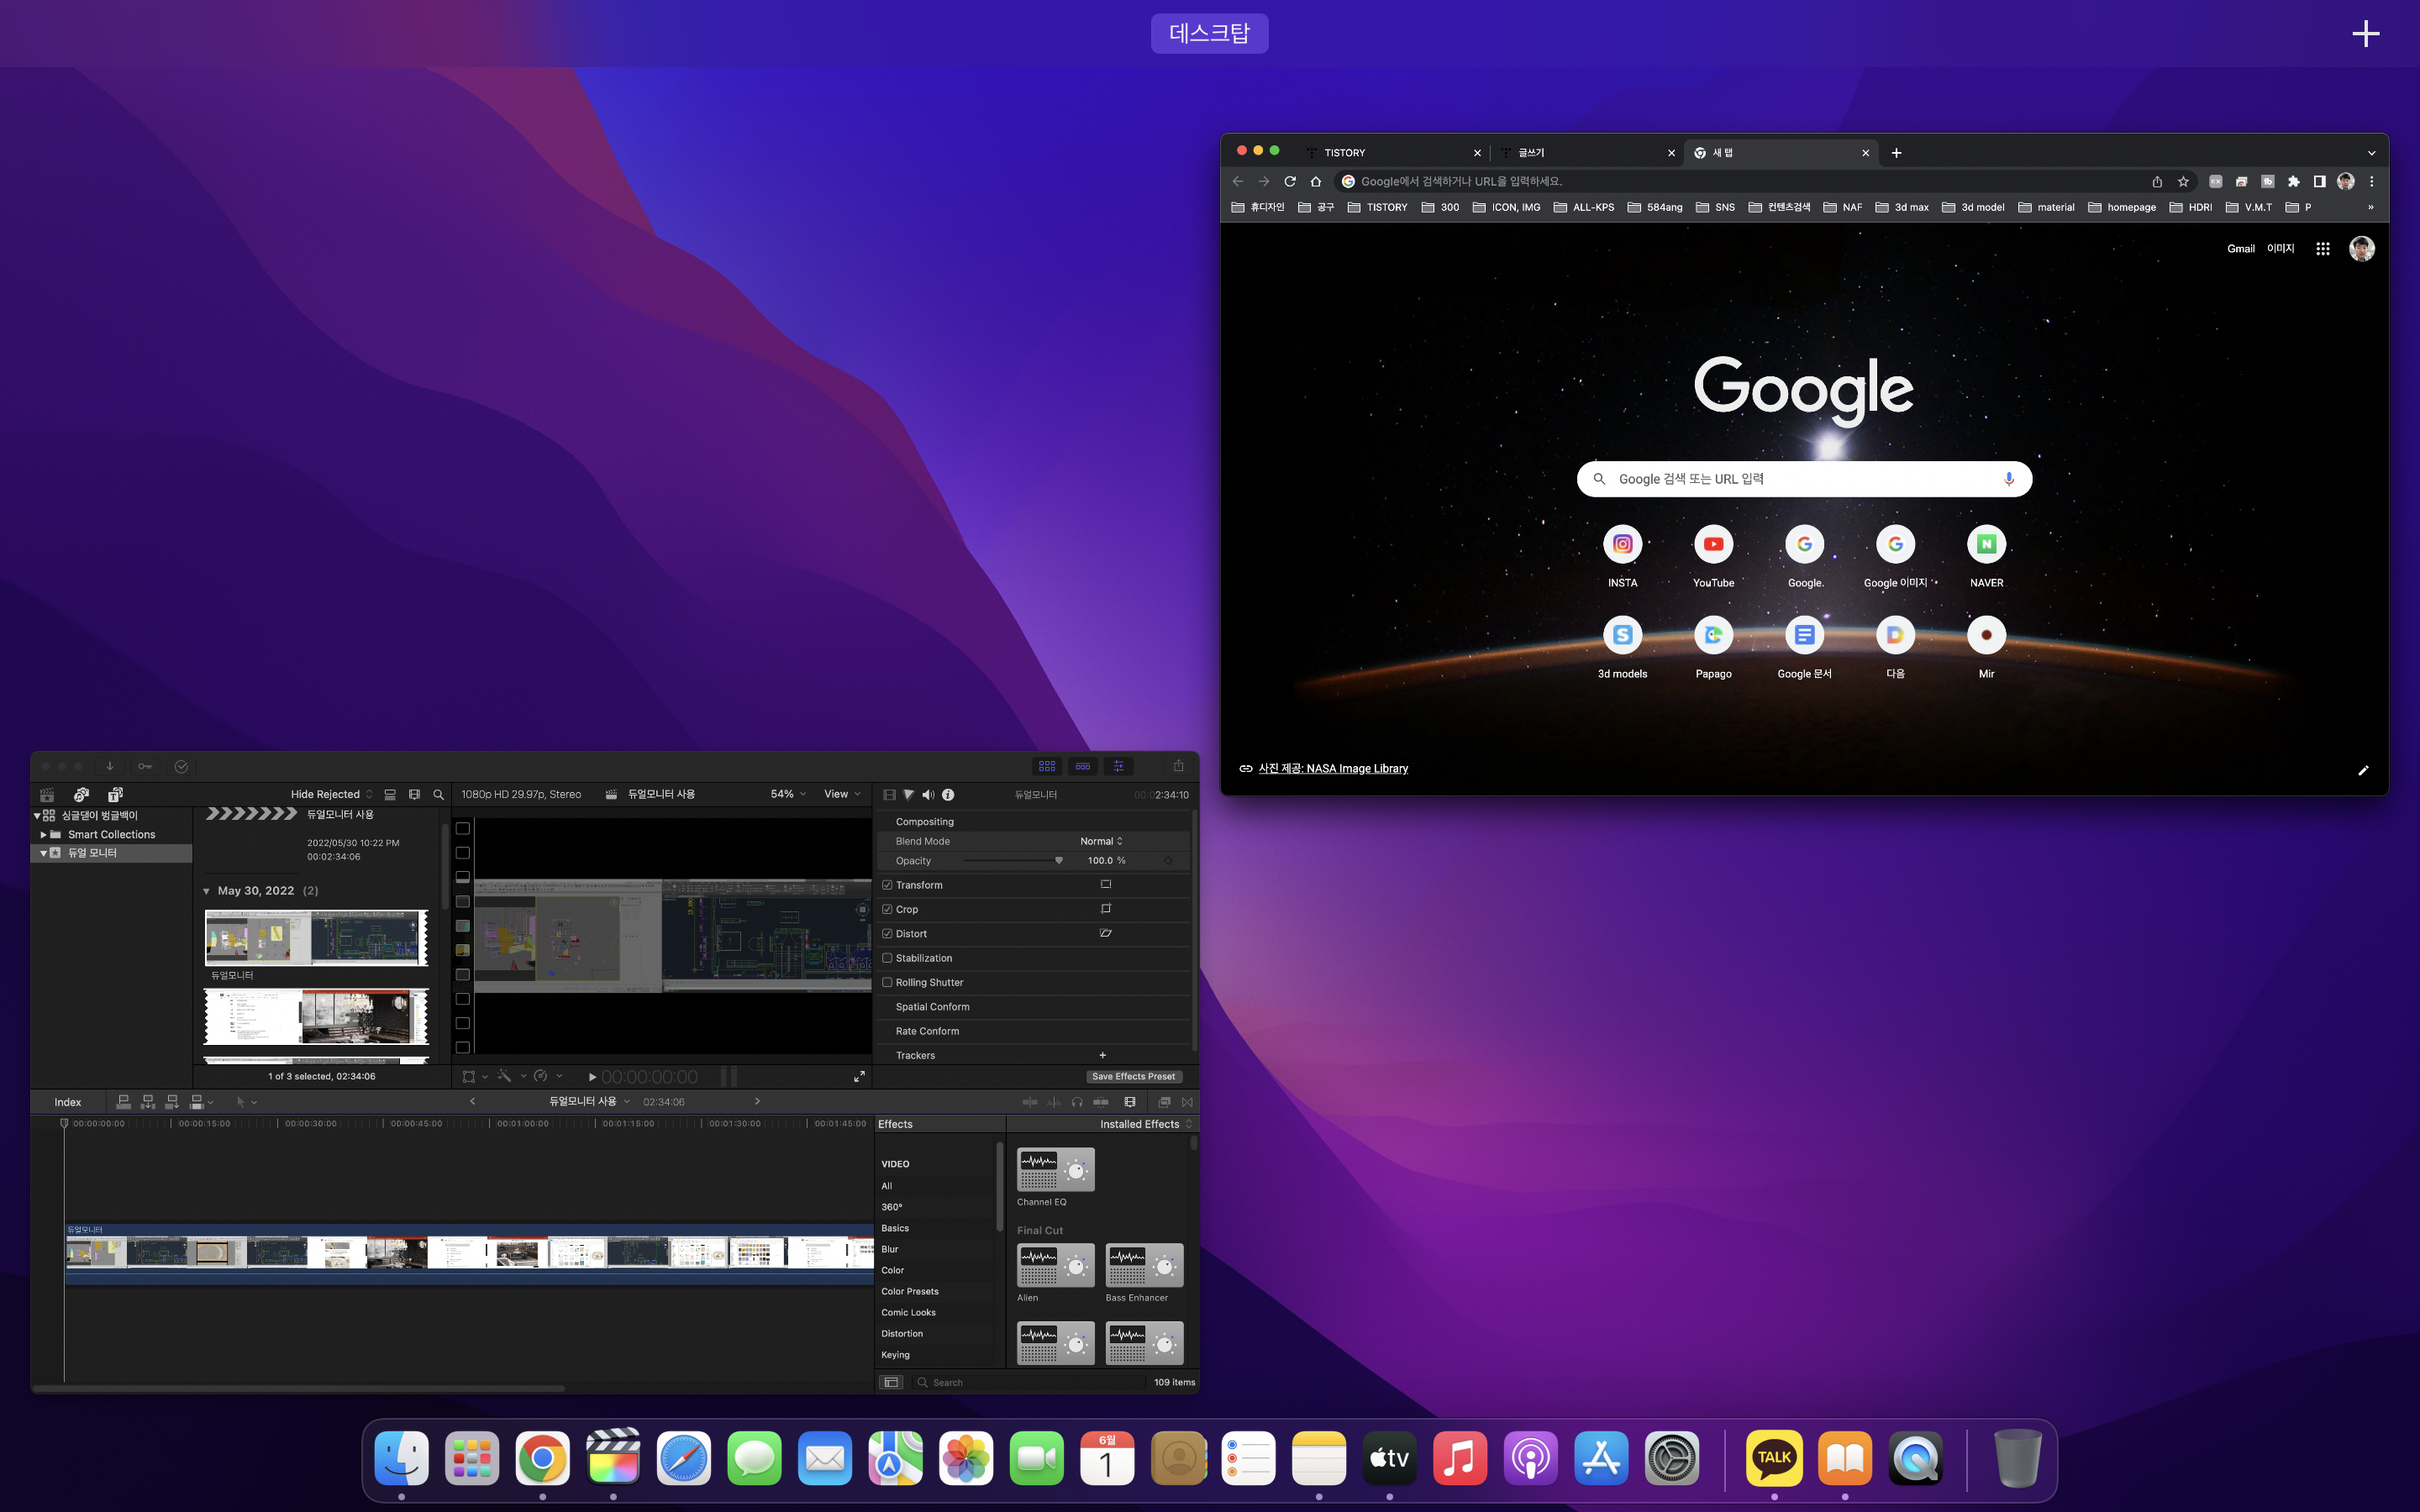Search the browser with magnifier icon
Screen dimensions: 2420x1512
(x=438, y=794)
